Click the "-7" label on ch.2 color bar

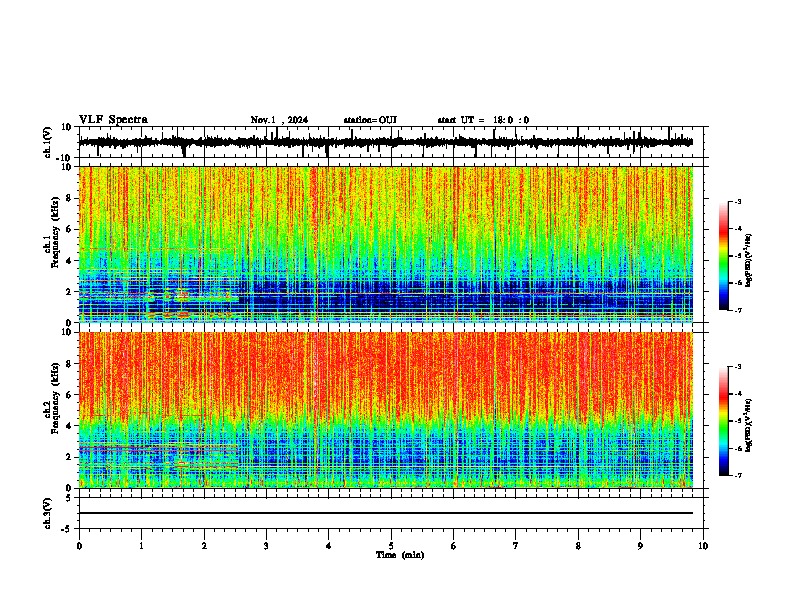[x=738, y=475]
